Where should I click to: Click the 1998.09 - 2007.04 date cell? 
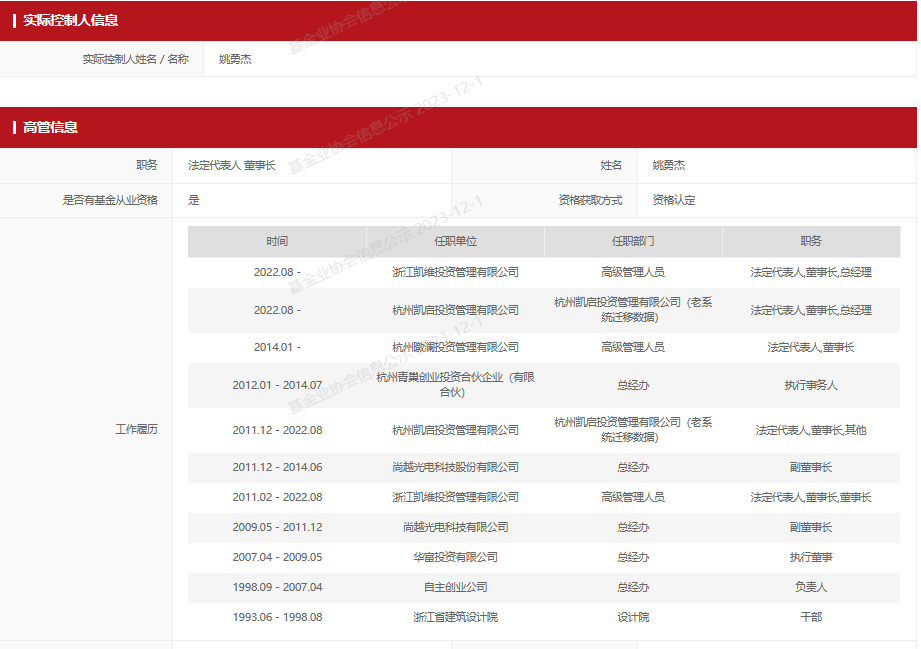point(277,587)
